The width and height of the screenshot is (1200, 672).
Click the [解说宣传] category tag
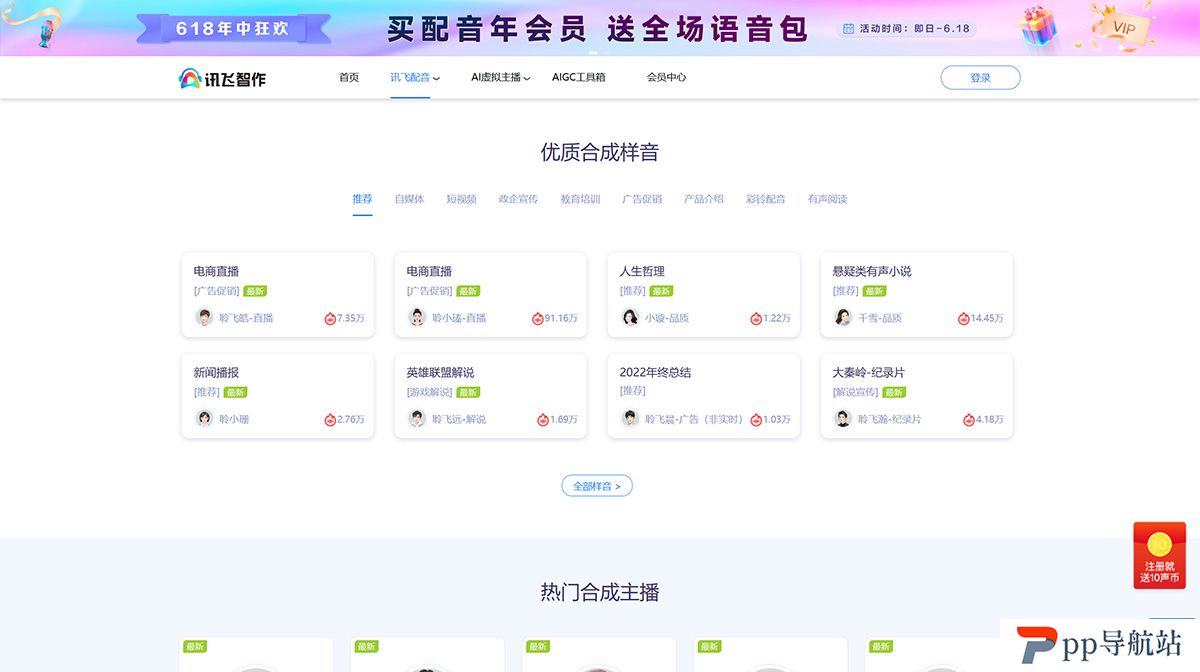point(855,392)
